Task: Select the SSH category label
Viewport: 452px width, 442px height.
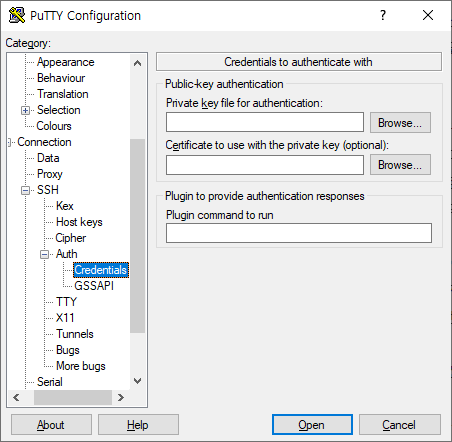Action: [x=48, y=190]
